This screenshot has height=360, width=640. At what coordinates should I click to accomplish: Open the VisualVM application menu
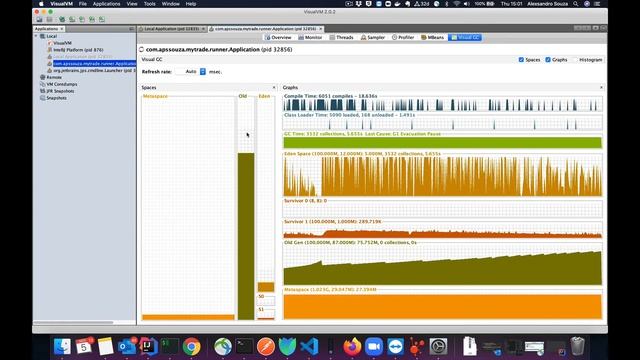61,4
